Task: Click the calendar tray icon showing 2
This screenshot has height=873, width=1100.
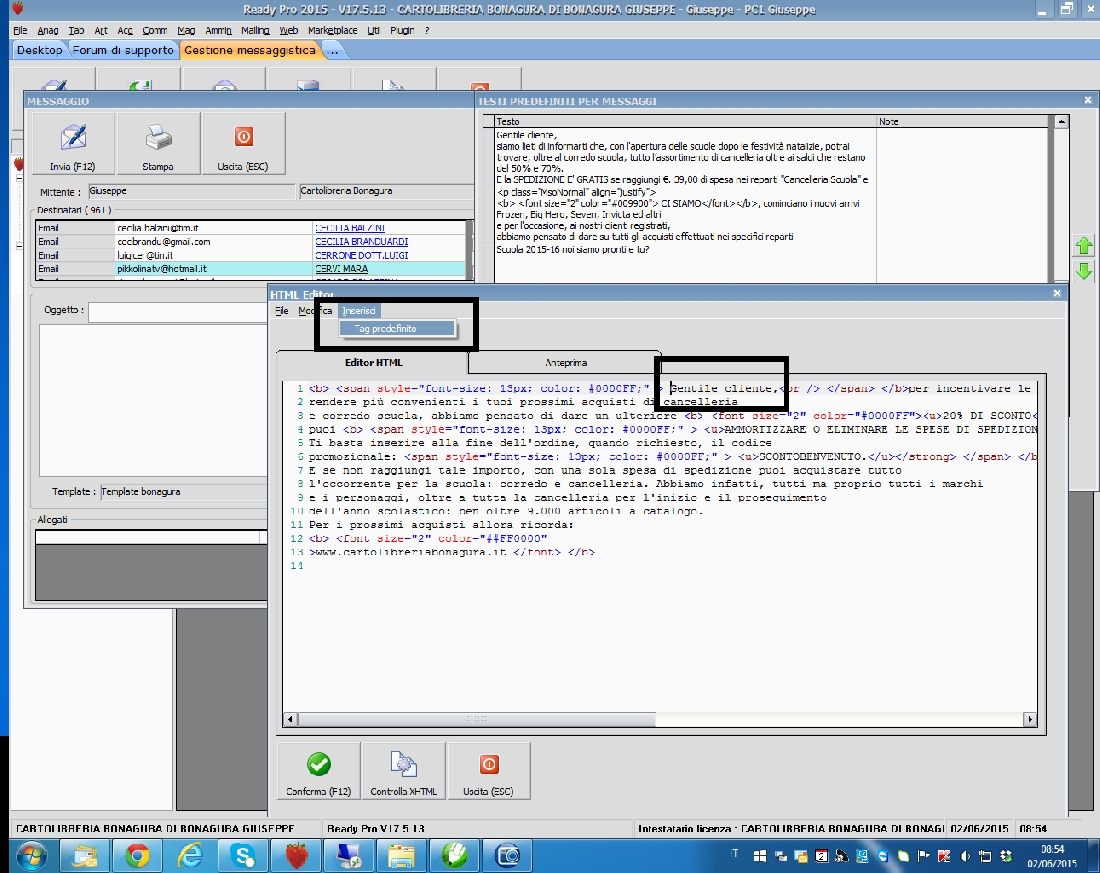Action: point(821,856)
